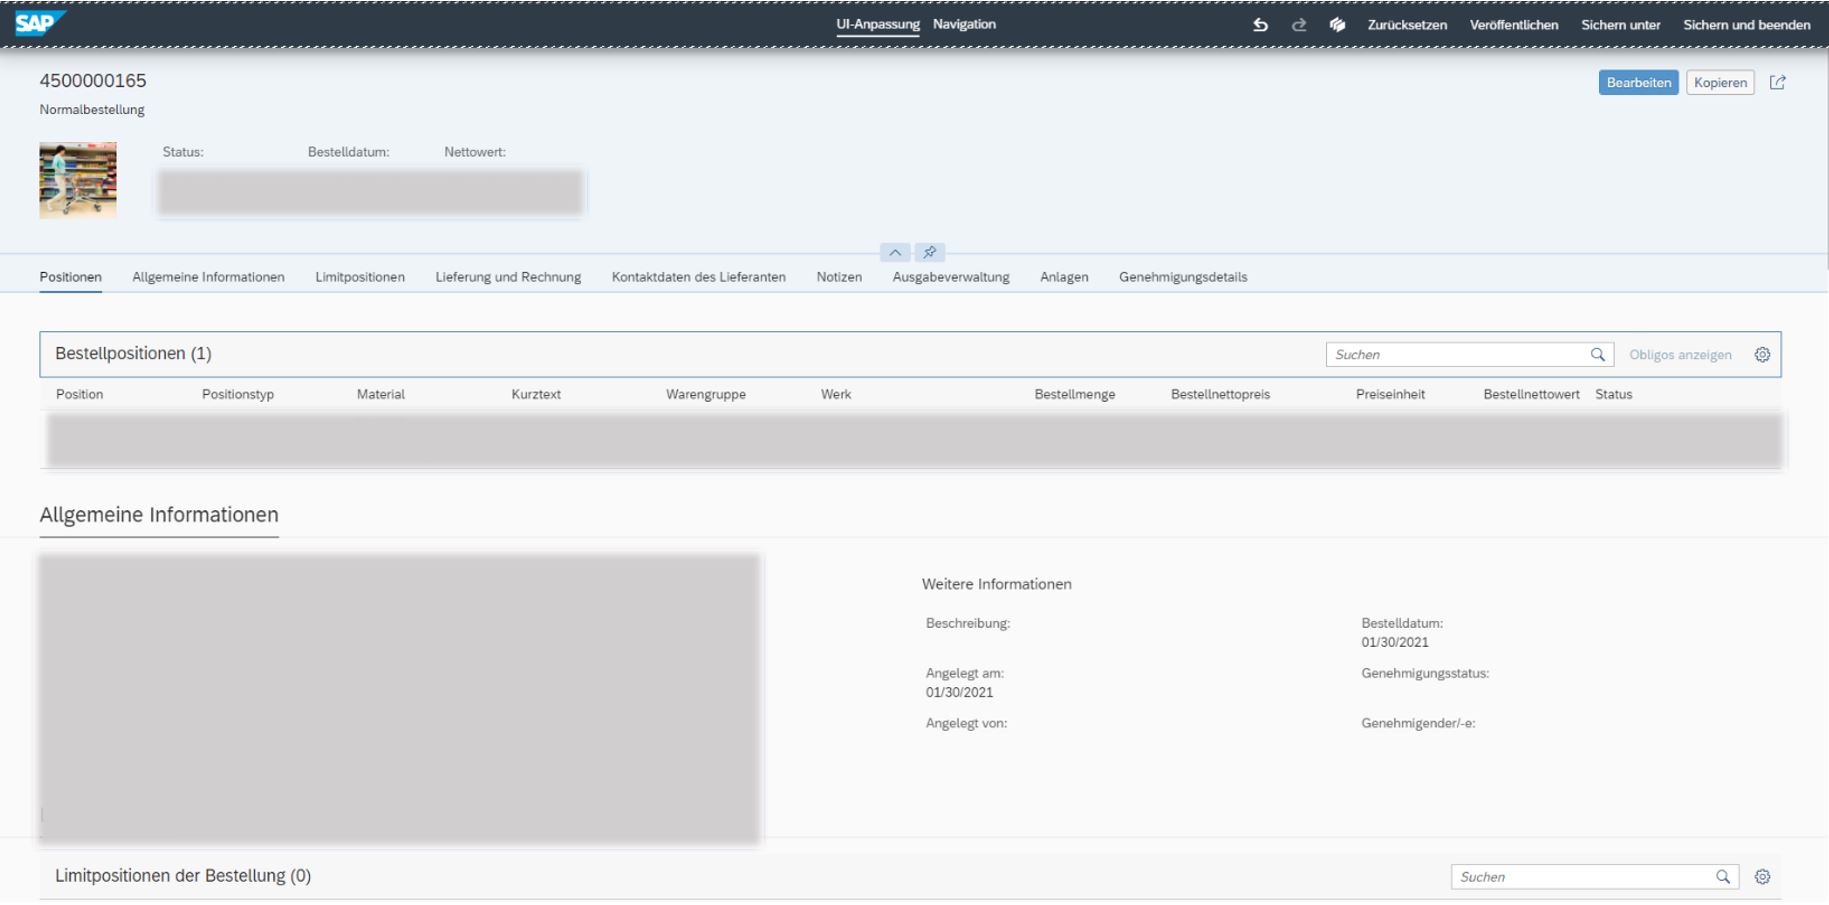Click search magnifier in Bestellpositionen field
1829x905 pixels.
click(x=1598, y=355)
